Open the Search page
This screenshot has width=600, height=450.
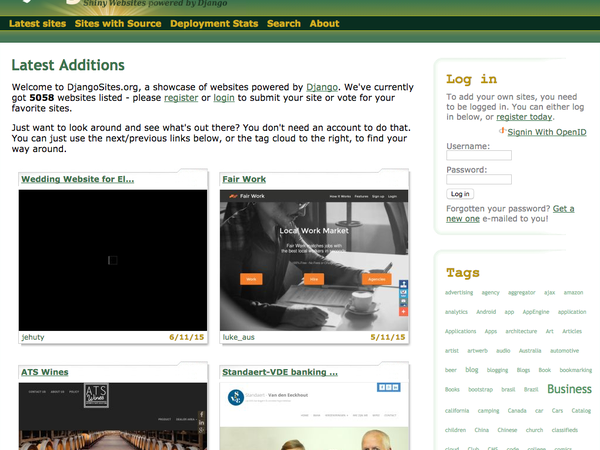[x=284, y=24]
